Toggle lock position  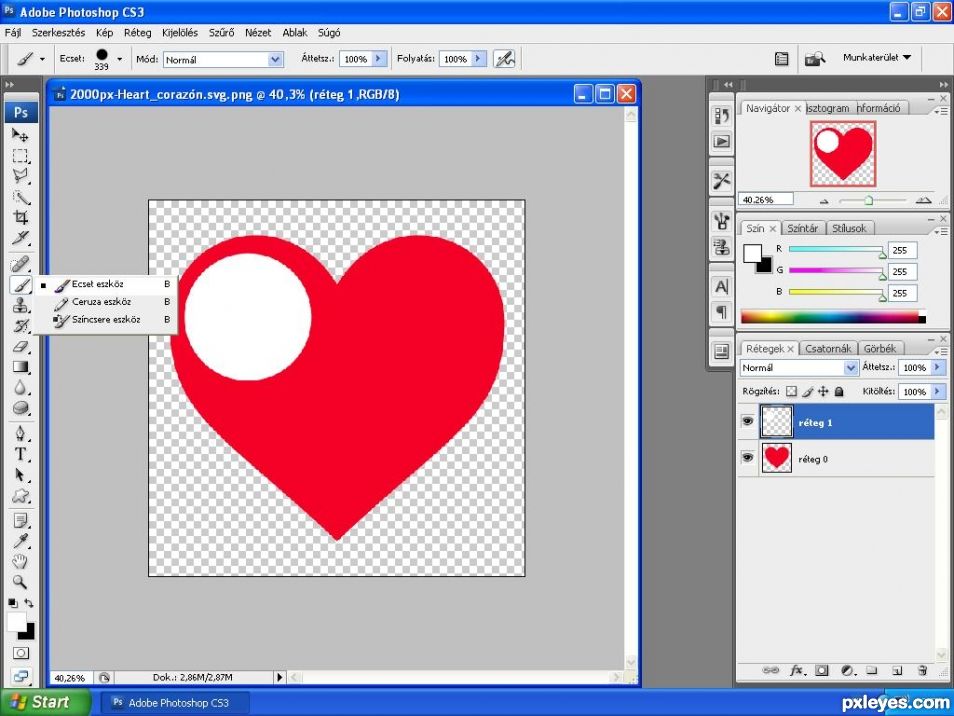(823, 391)
